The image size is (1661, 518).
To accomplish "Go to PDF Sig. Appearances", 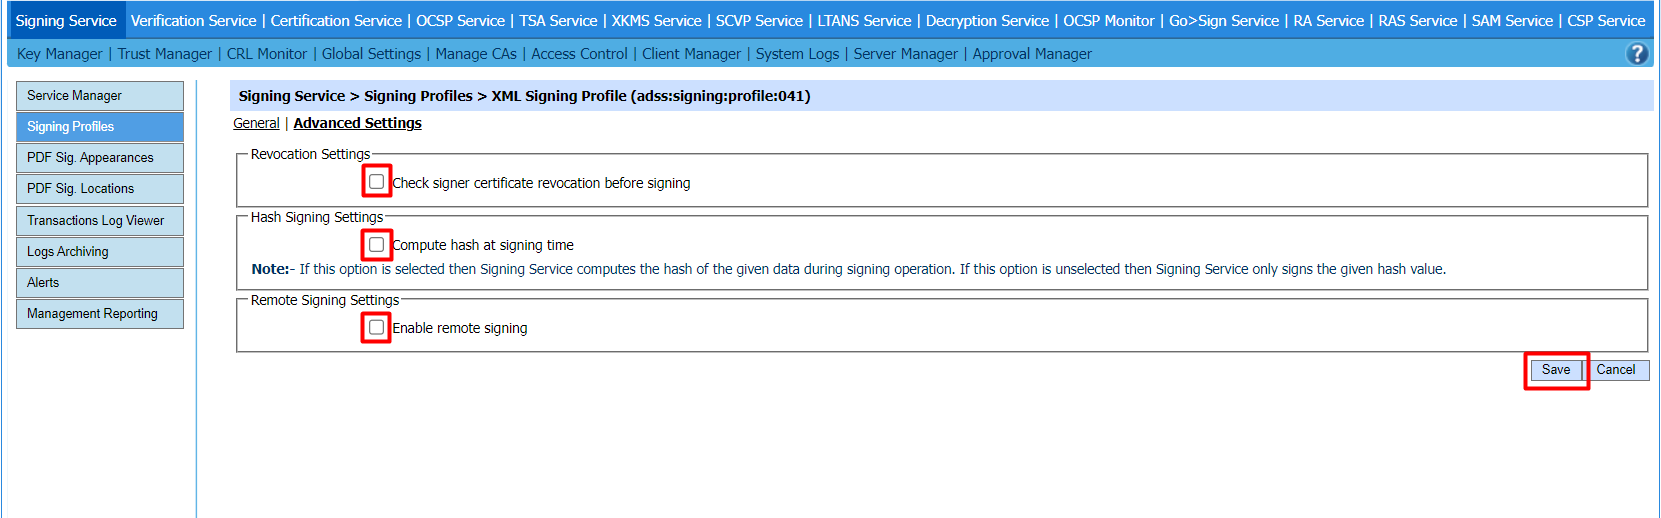I will point(99,158).
